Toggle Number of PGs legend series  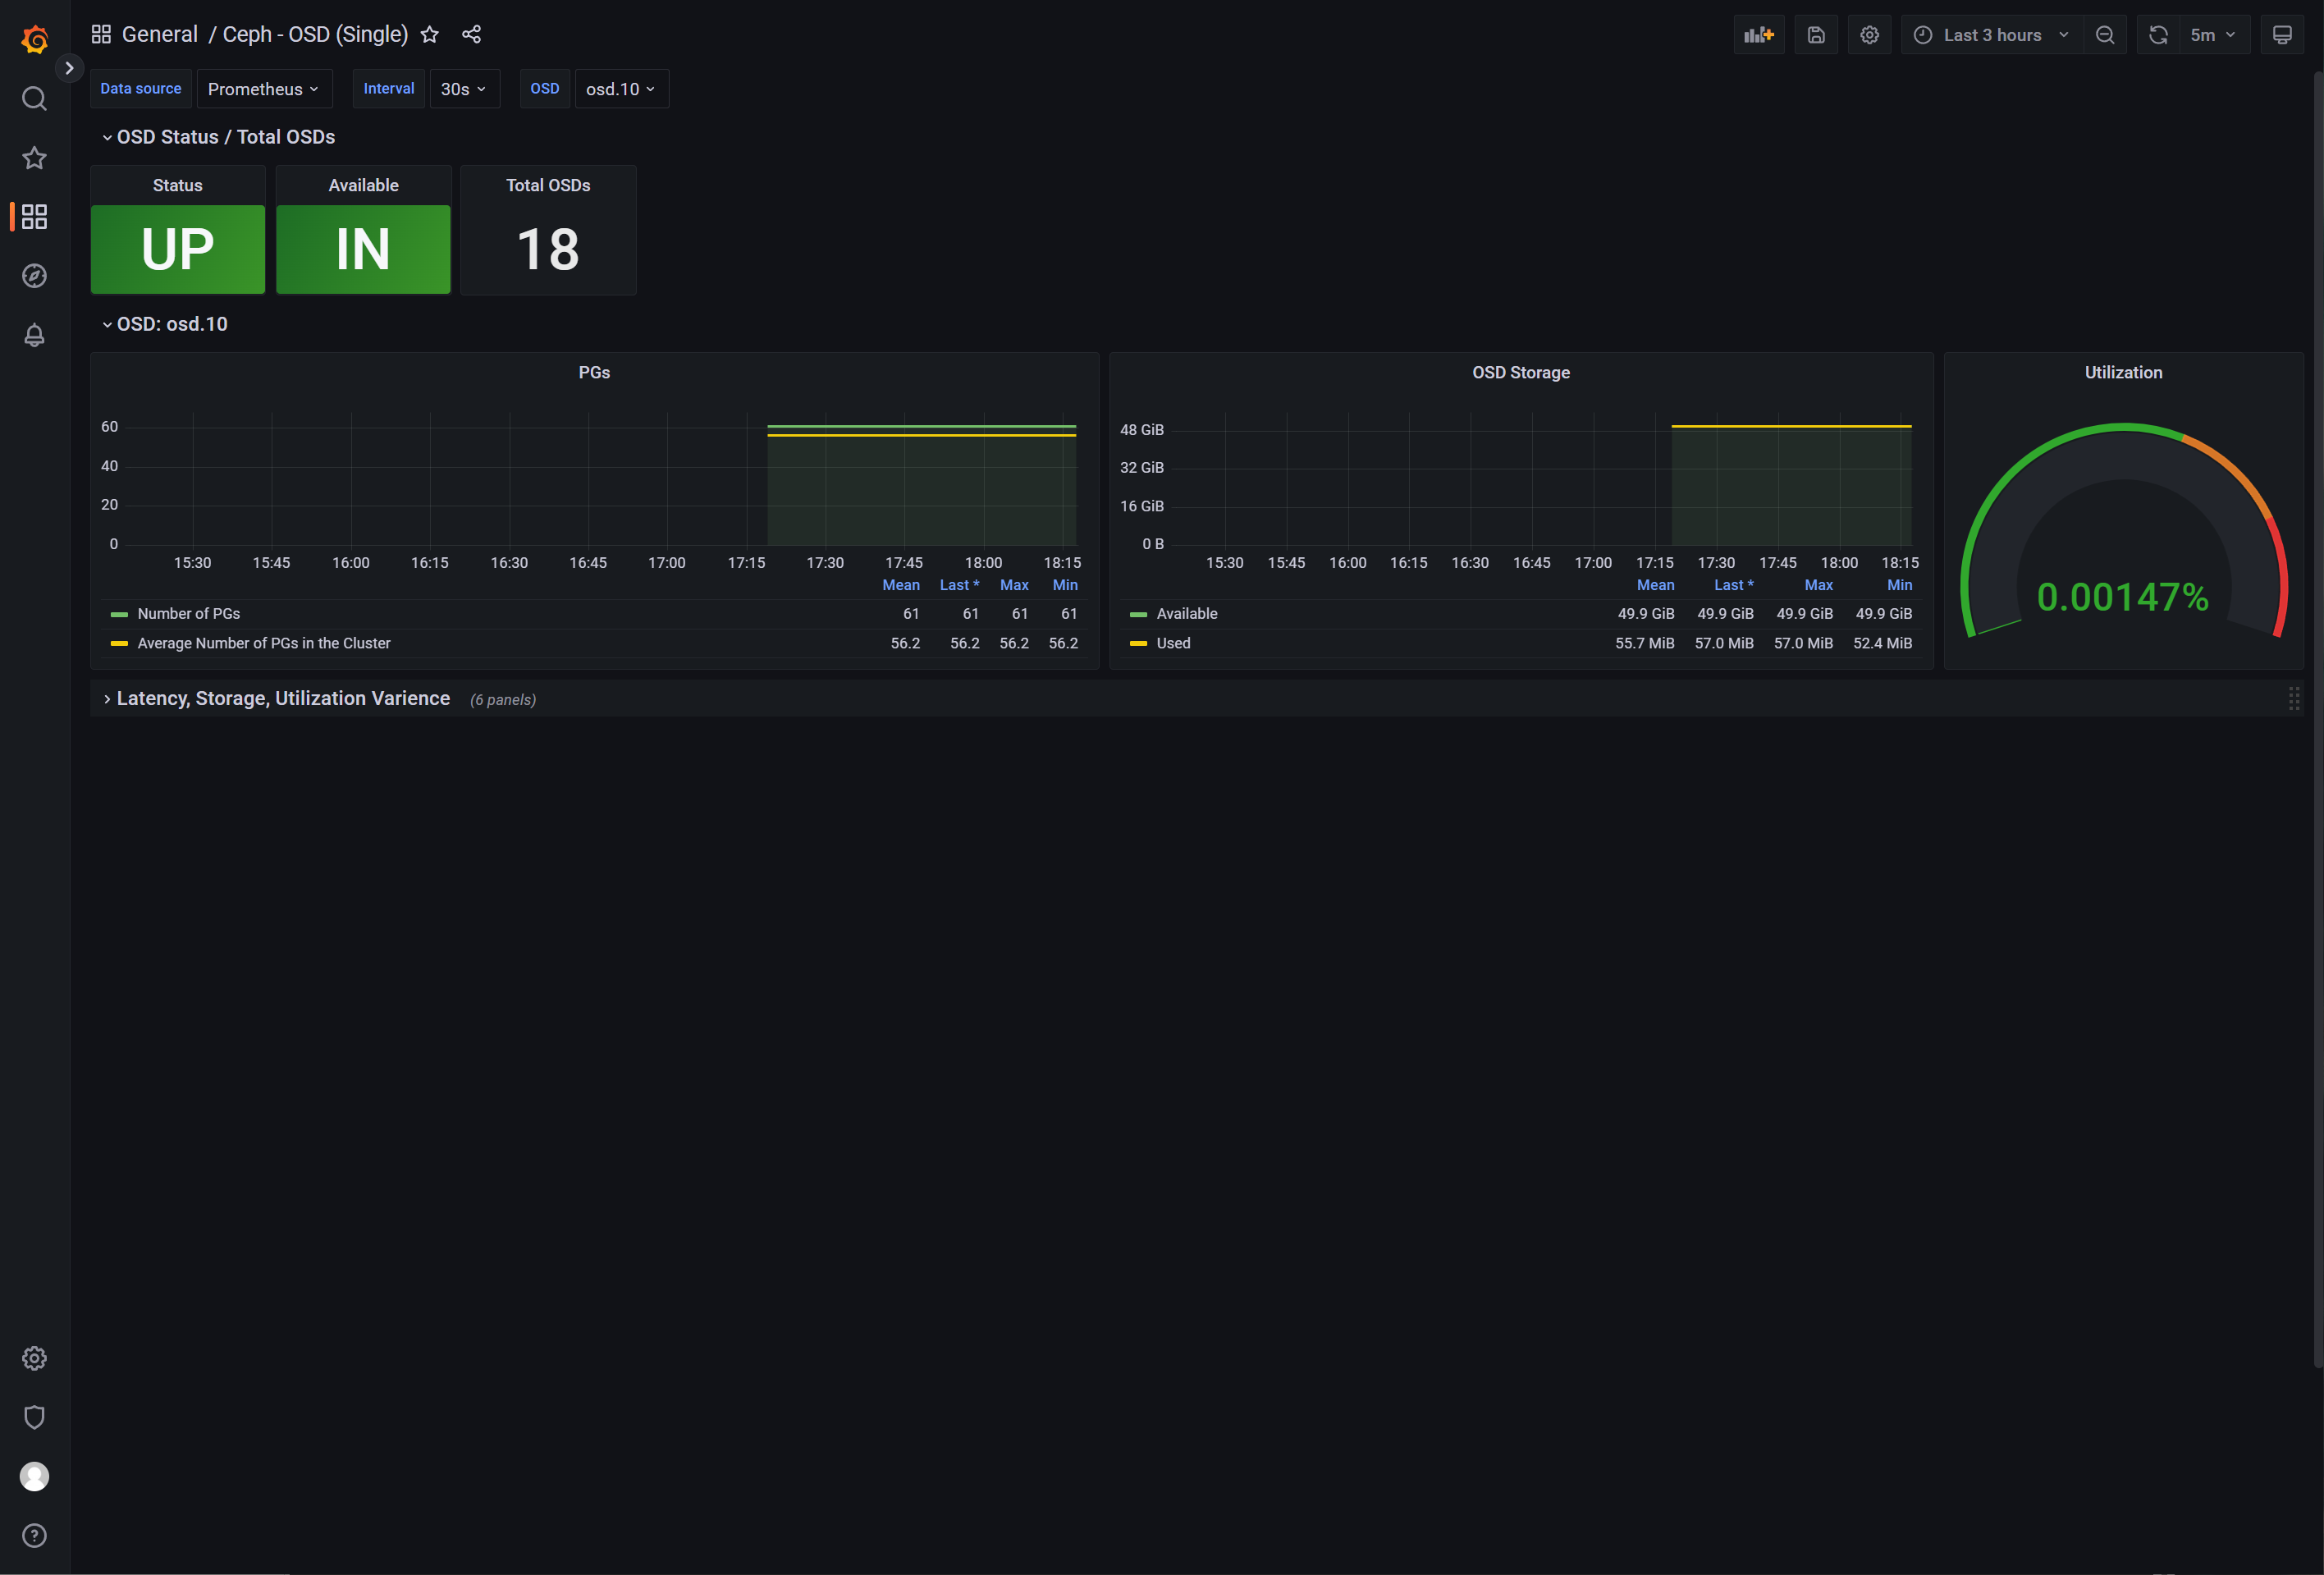point(188,614)
